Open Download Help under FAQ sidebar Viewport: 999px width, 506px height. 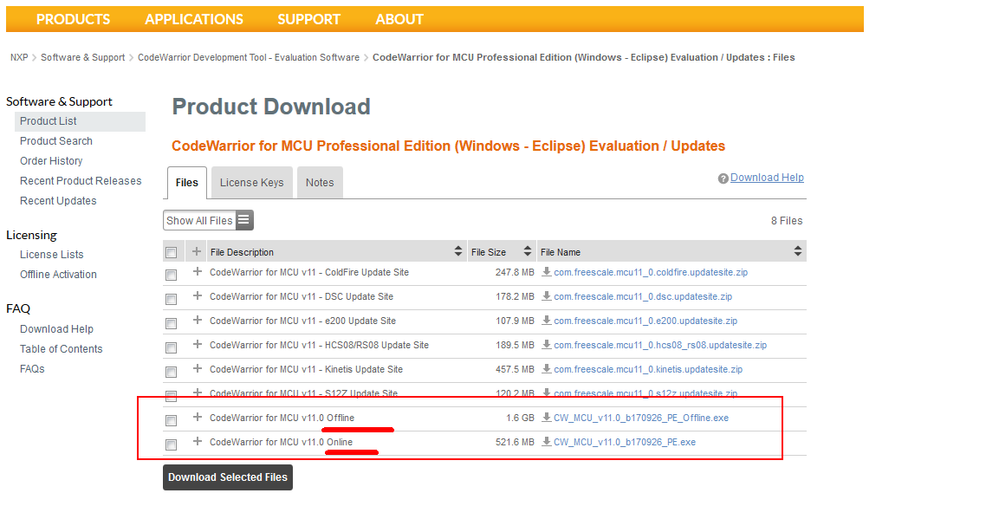pyautogui.click(x=57, y=329)
